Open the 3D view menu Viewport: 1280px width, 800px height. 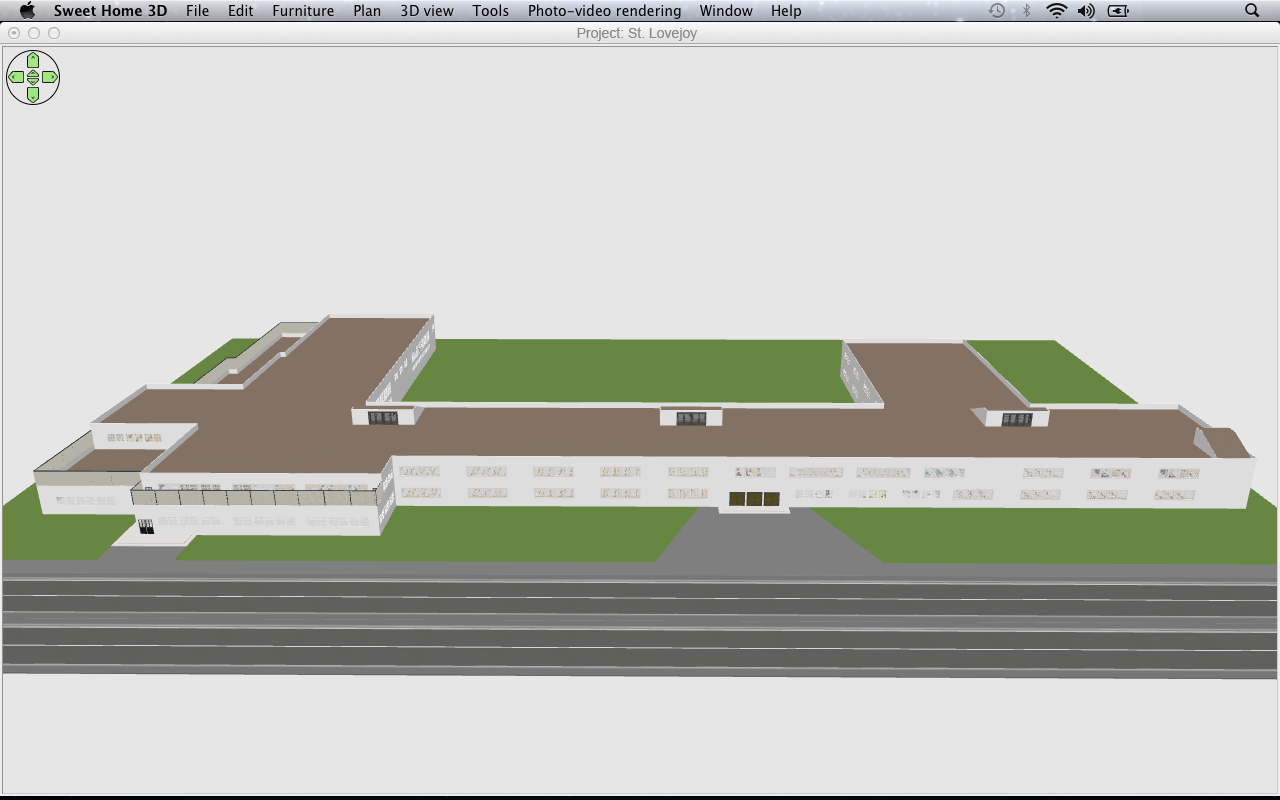[x=426, y=11]
